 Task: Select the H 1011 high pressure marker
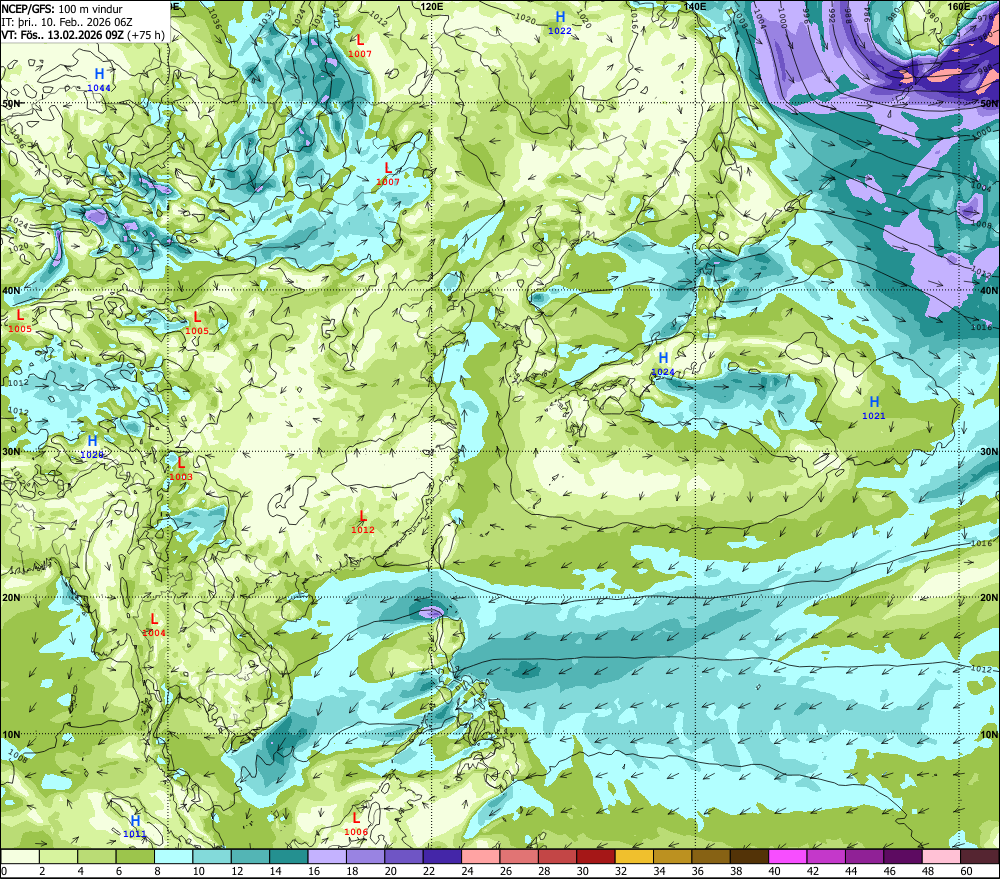pos(135,825)
